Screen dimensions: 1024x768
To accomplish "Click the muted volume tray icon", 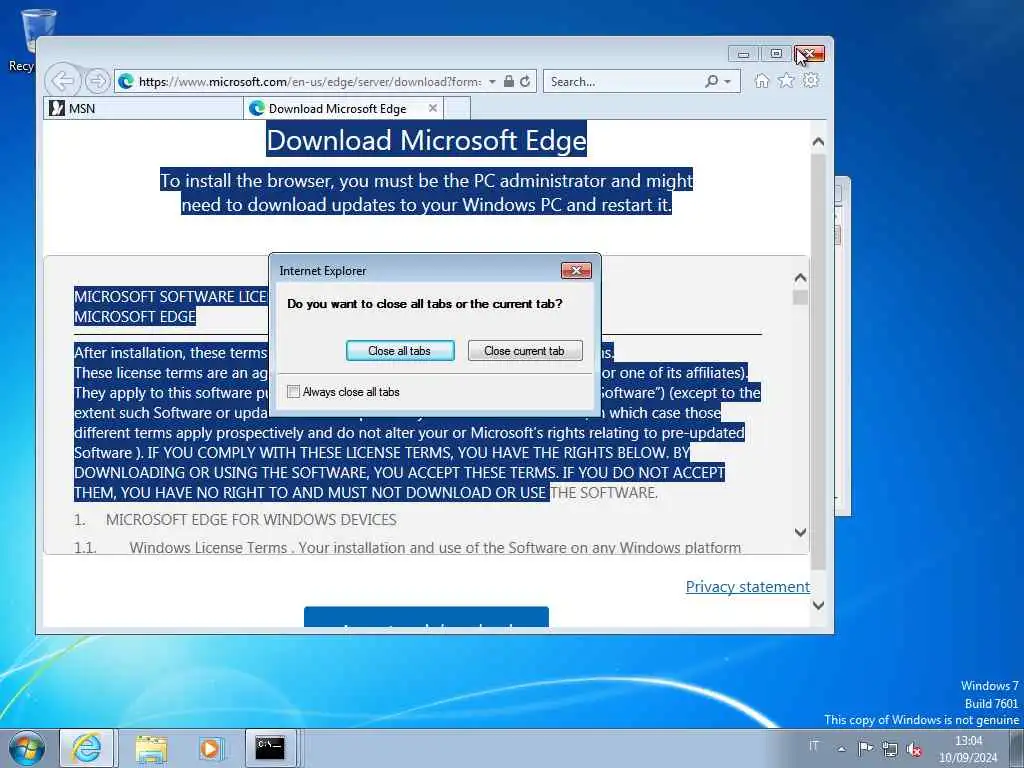I will tap(914, 748).
